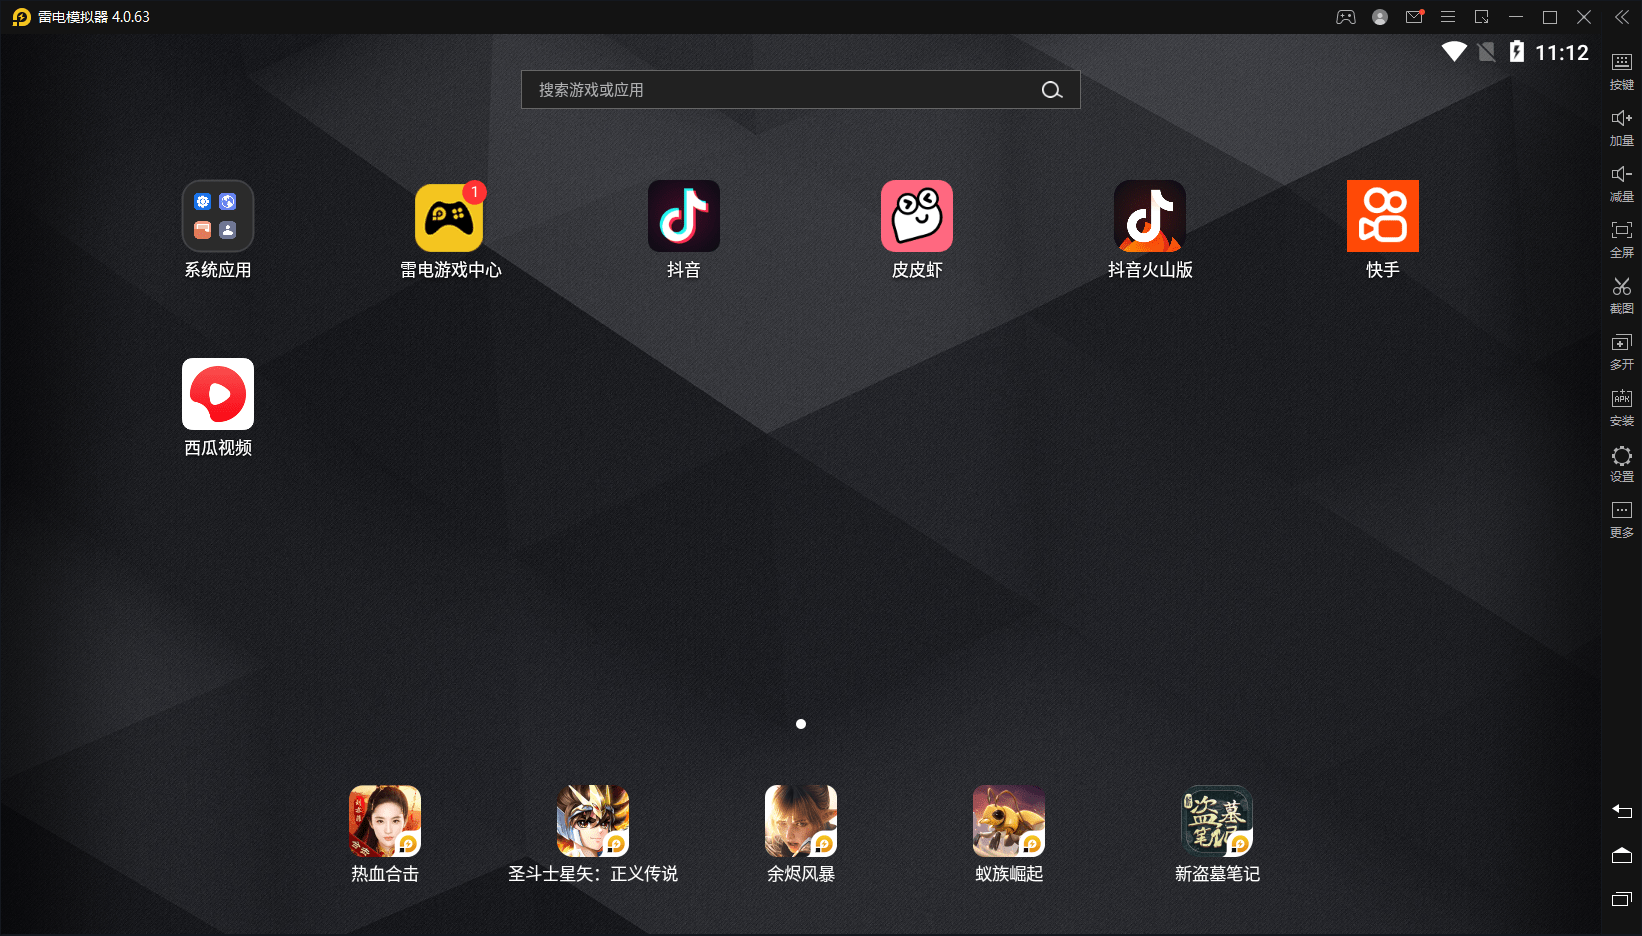This screenshot has width=1642, height=936.
Task: Increase volume with 加量 button
Action: pos(1622,127)
